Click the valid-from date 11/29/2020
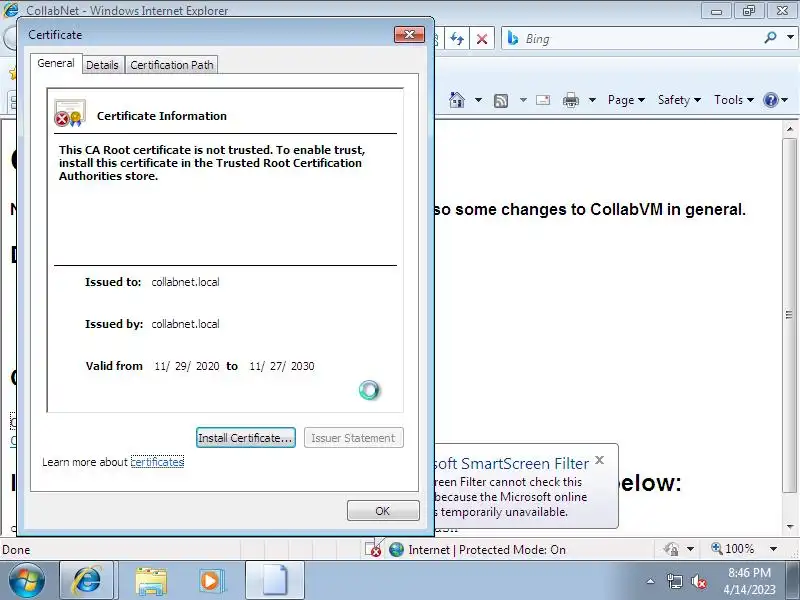The width and height of the screenshot is (800, 600). click(x=187, y=366)
